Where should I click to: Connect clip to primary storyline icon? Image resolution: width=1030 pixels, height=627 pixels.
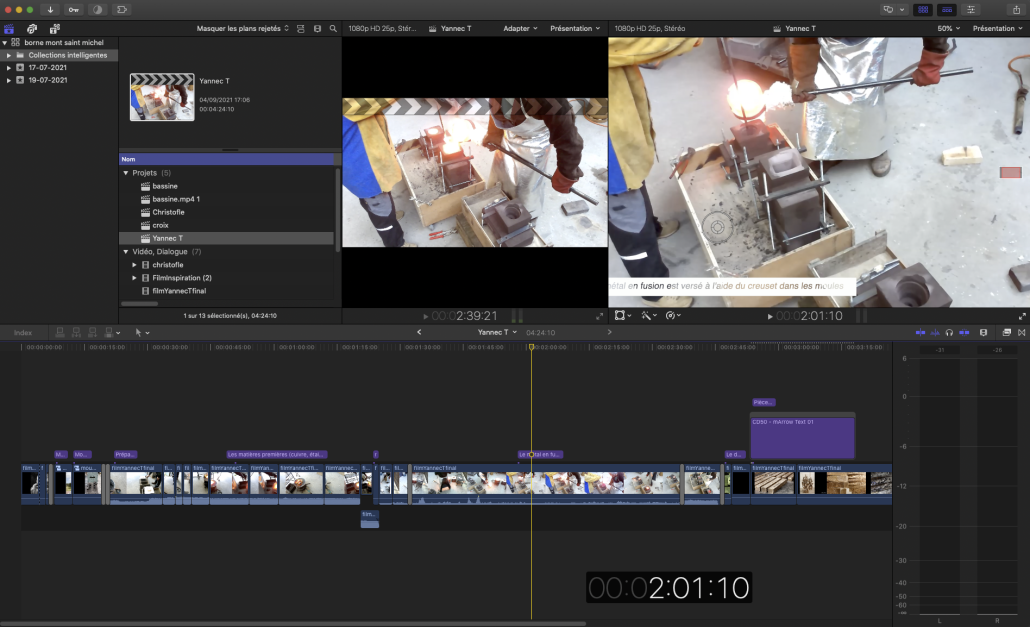(60, 333)
